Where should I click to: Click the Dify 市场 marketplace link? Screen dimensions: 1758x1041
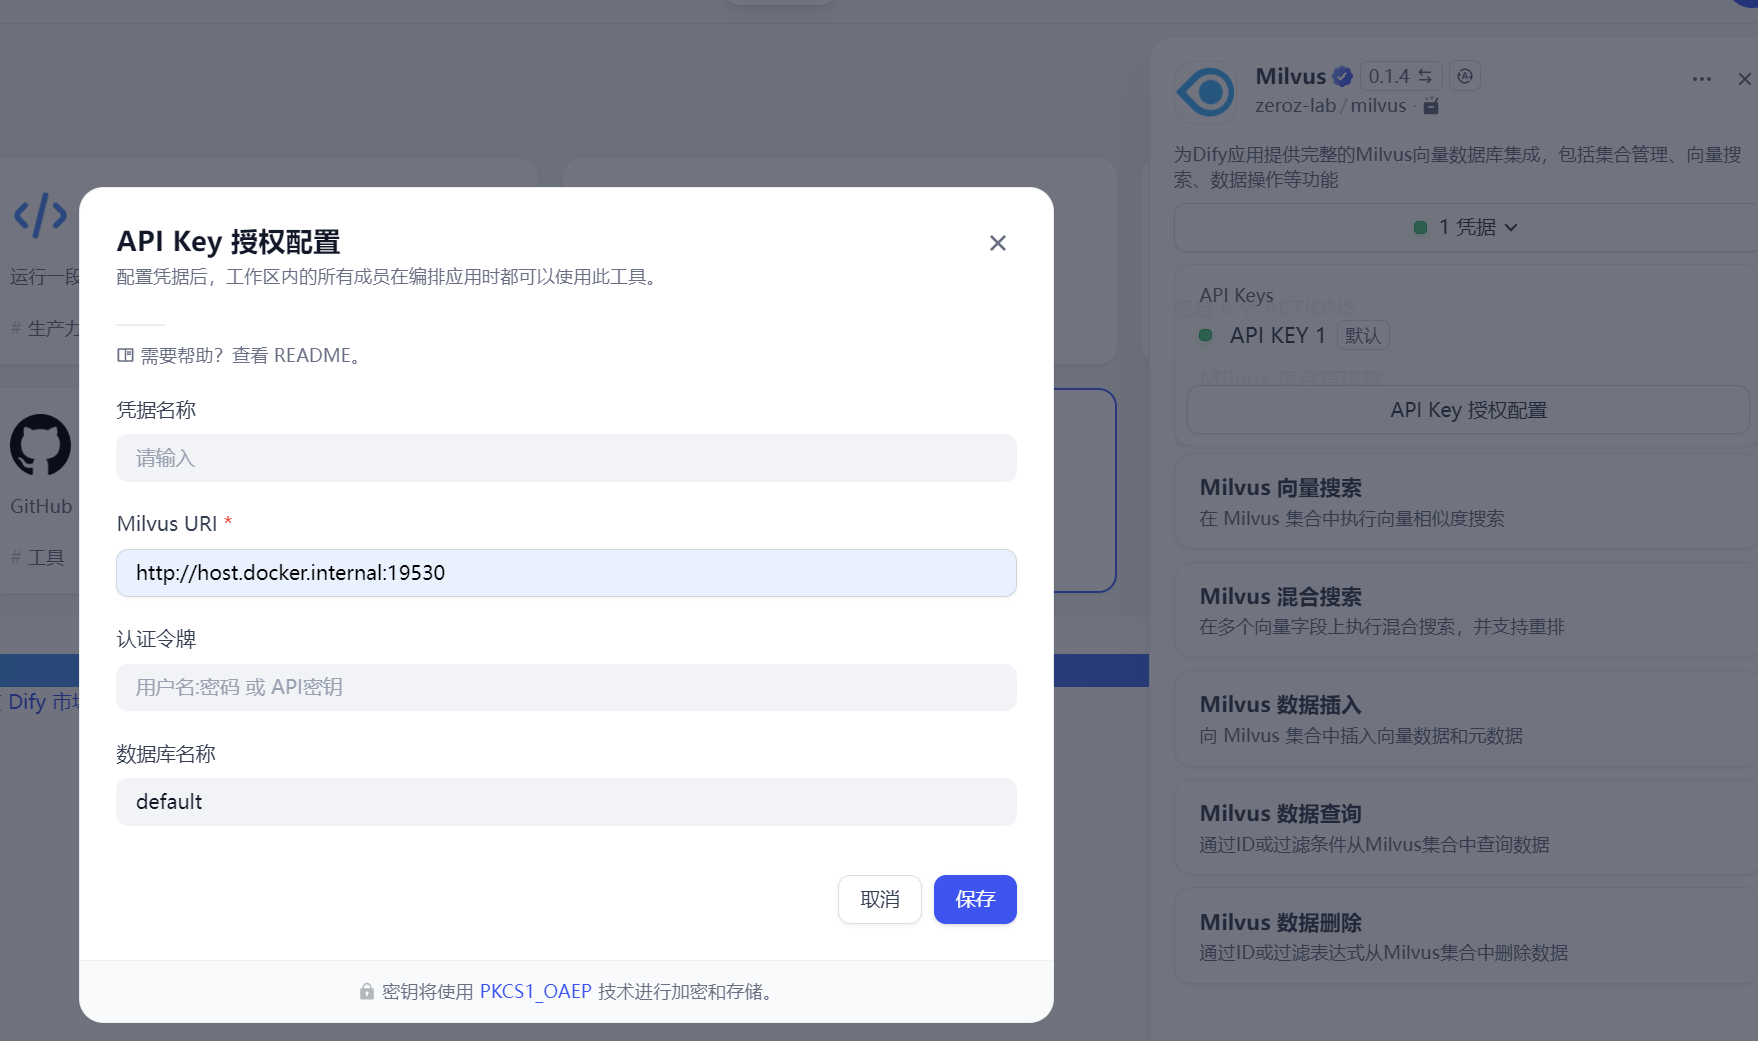click(x=42, y=702)
